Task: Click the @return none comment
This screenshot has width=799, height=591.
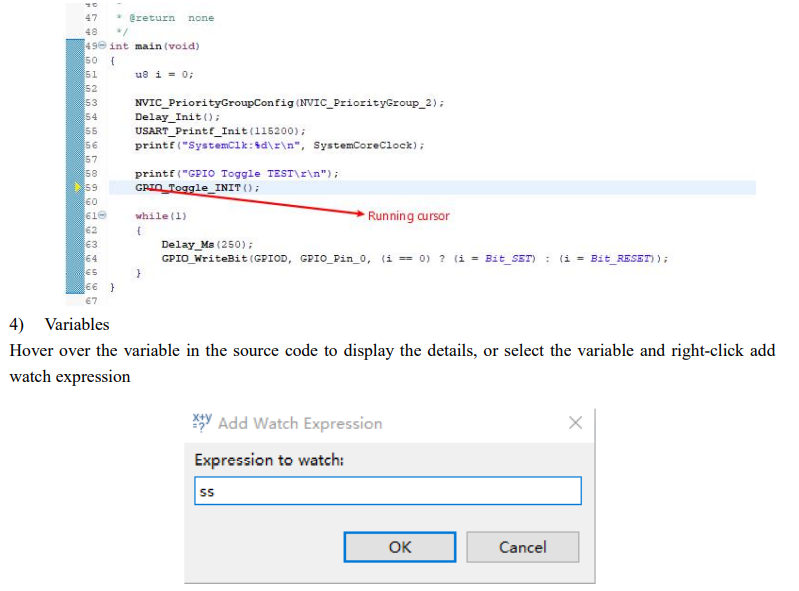Action: (x=171, y=18)
